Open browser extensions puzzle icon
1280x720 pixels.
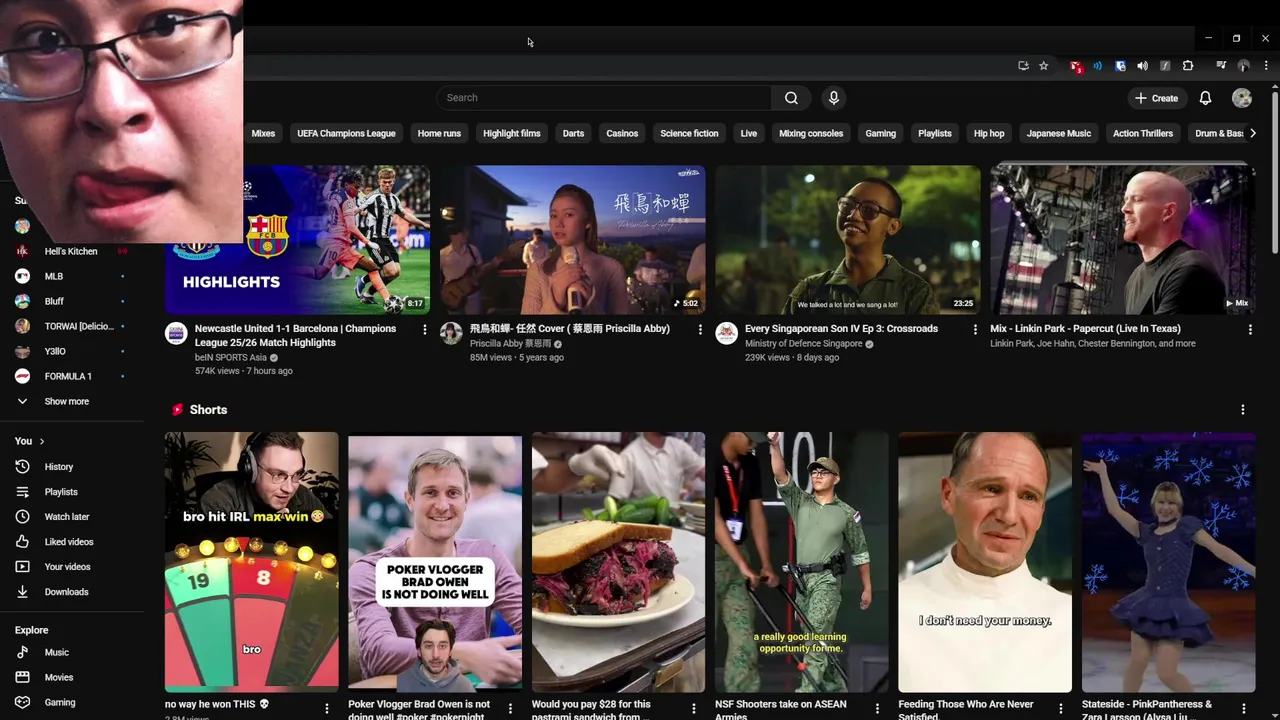(x=1188, y=66)
